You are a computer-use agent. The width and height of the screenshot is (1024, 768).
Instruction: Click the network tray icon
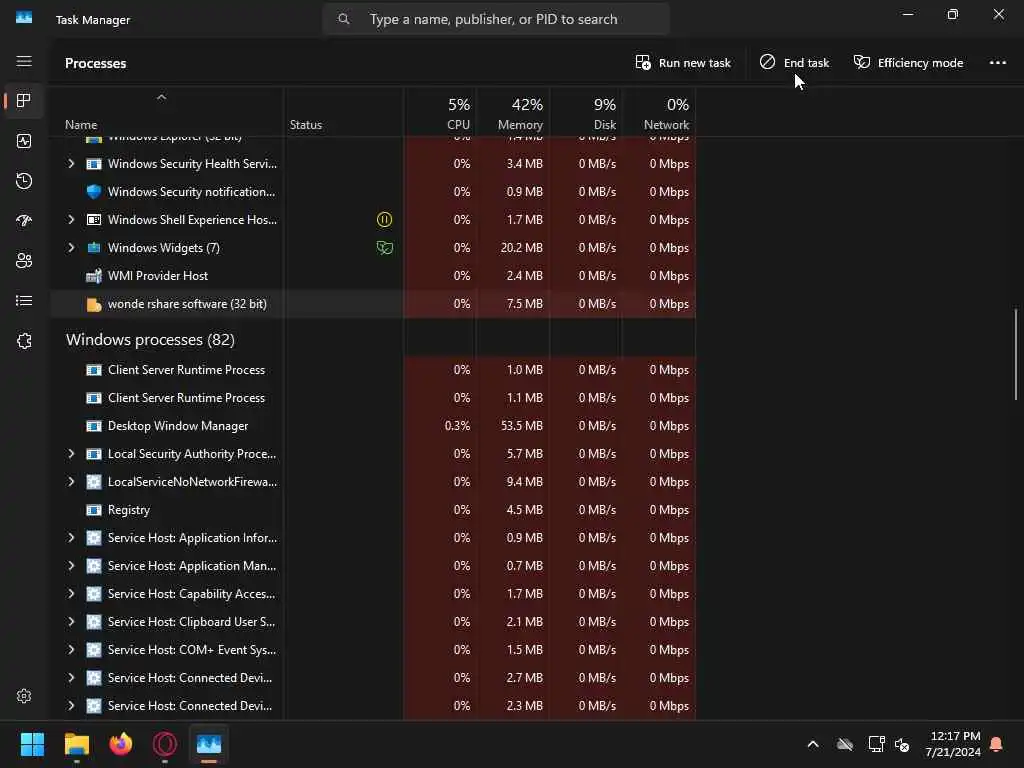pos(876,744)
